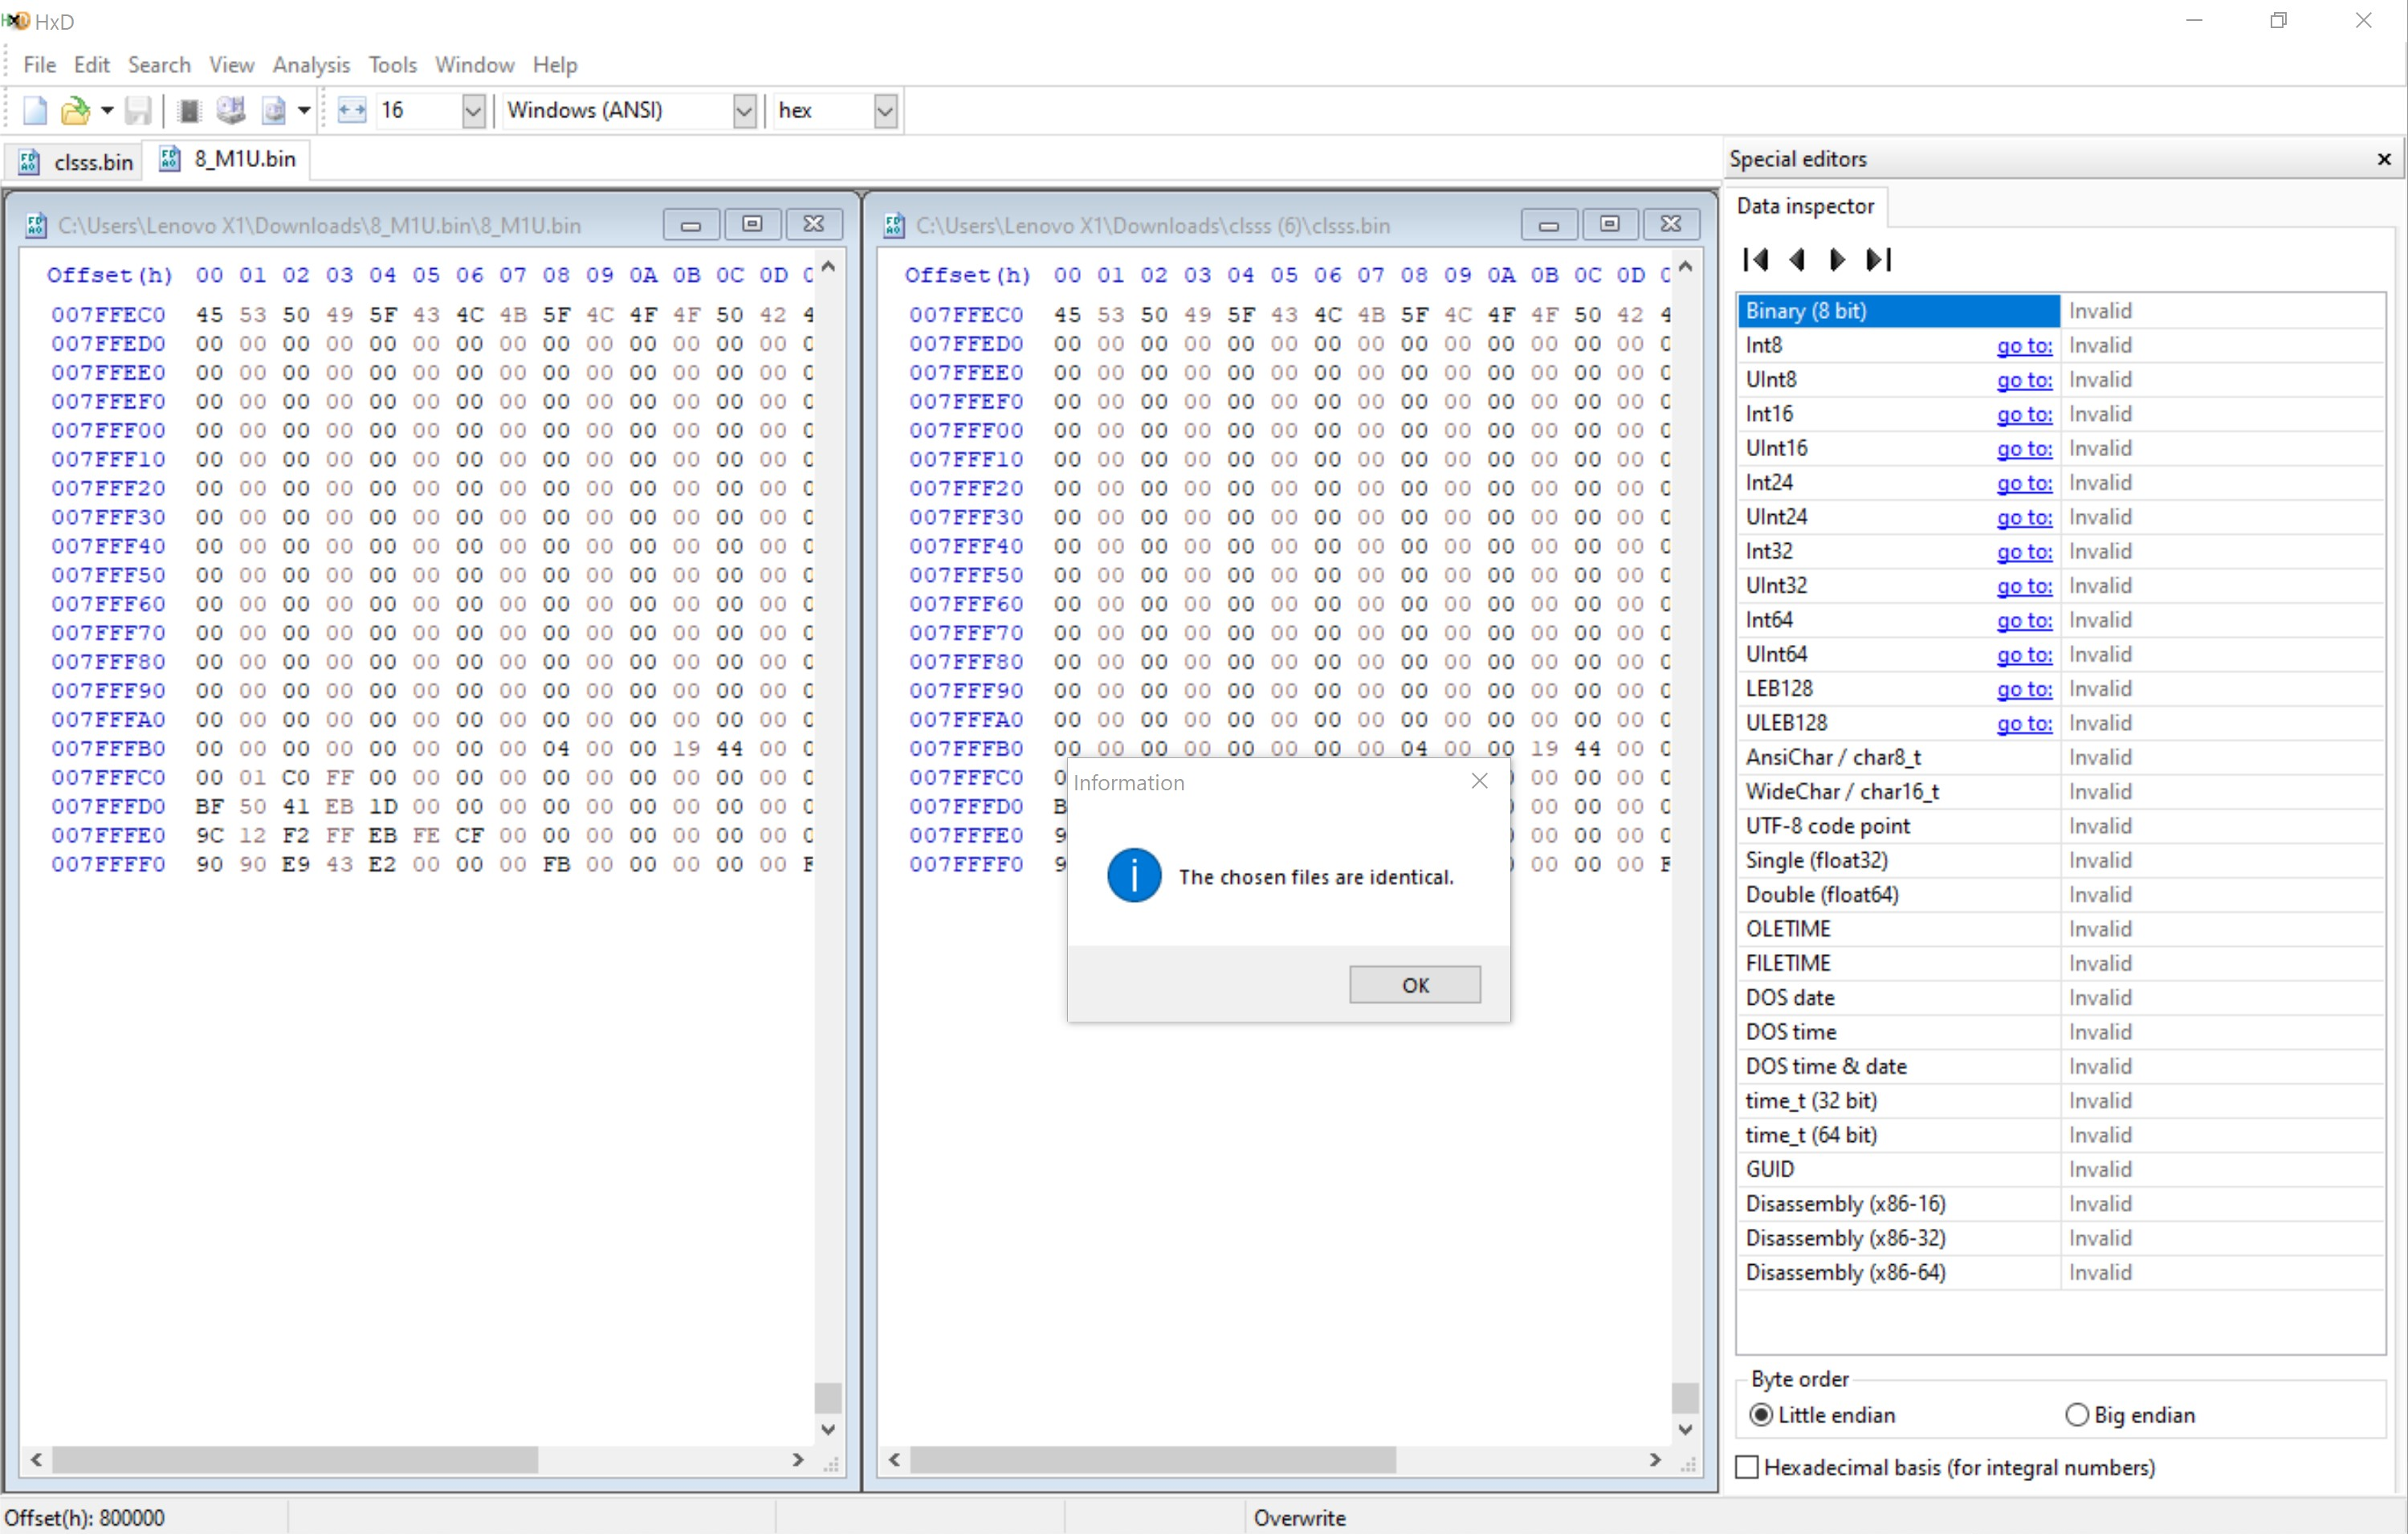The width and height of the screenshot is (2408, 1534).
Task: Click the bytes-per-row width icon
Action: pos(351,110)
